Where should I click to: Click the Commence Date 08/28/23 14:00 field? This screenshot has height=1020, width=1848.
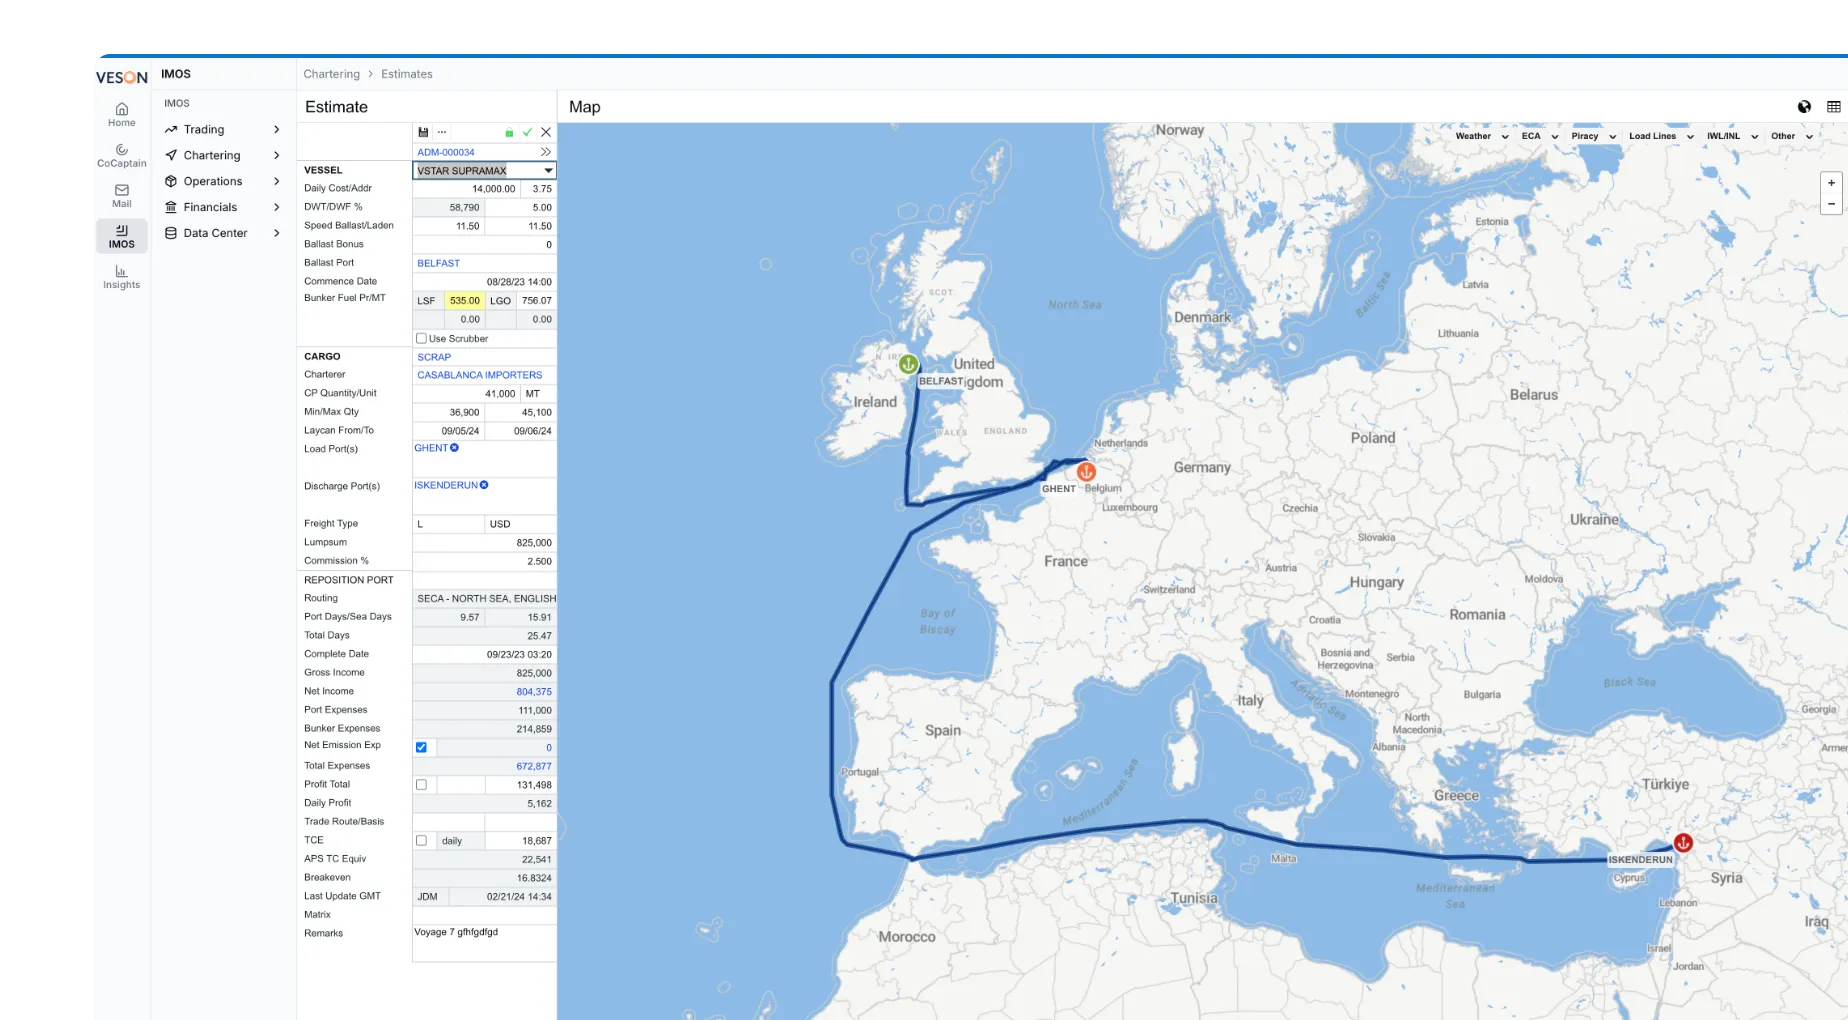coord(484,282)
